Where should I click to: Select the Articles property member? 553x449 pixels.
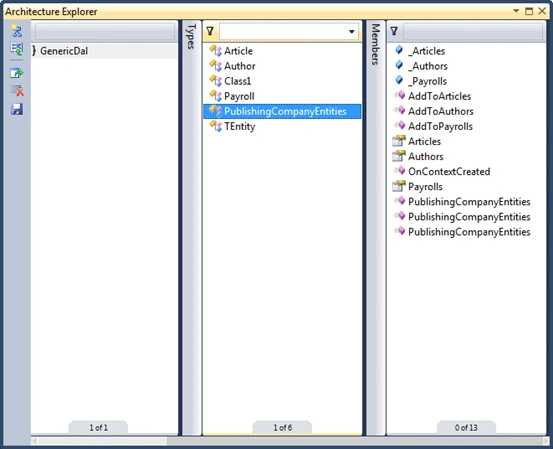tap(424, 141)
